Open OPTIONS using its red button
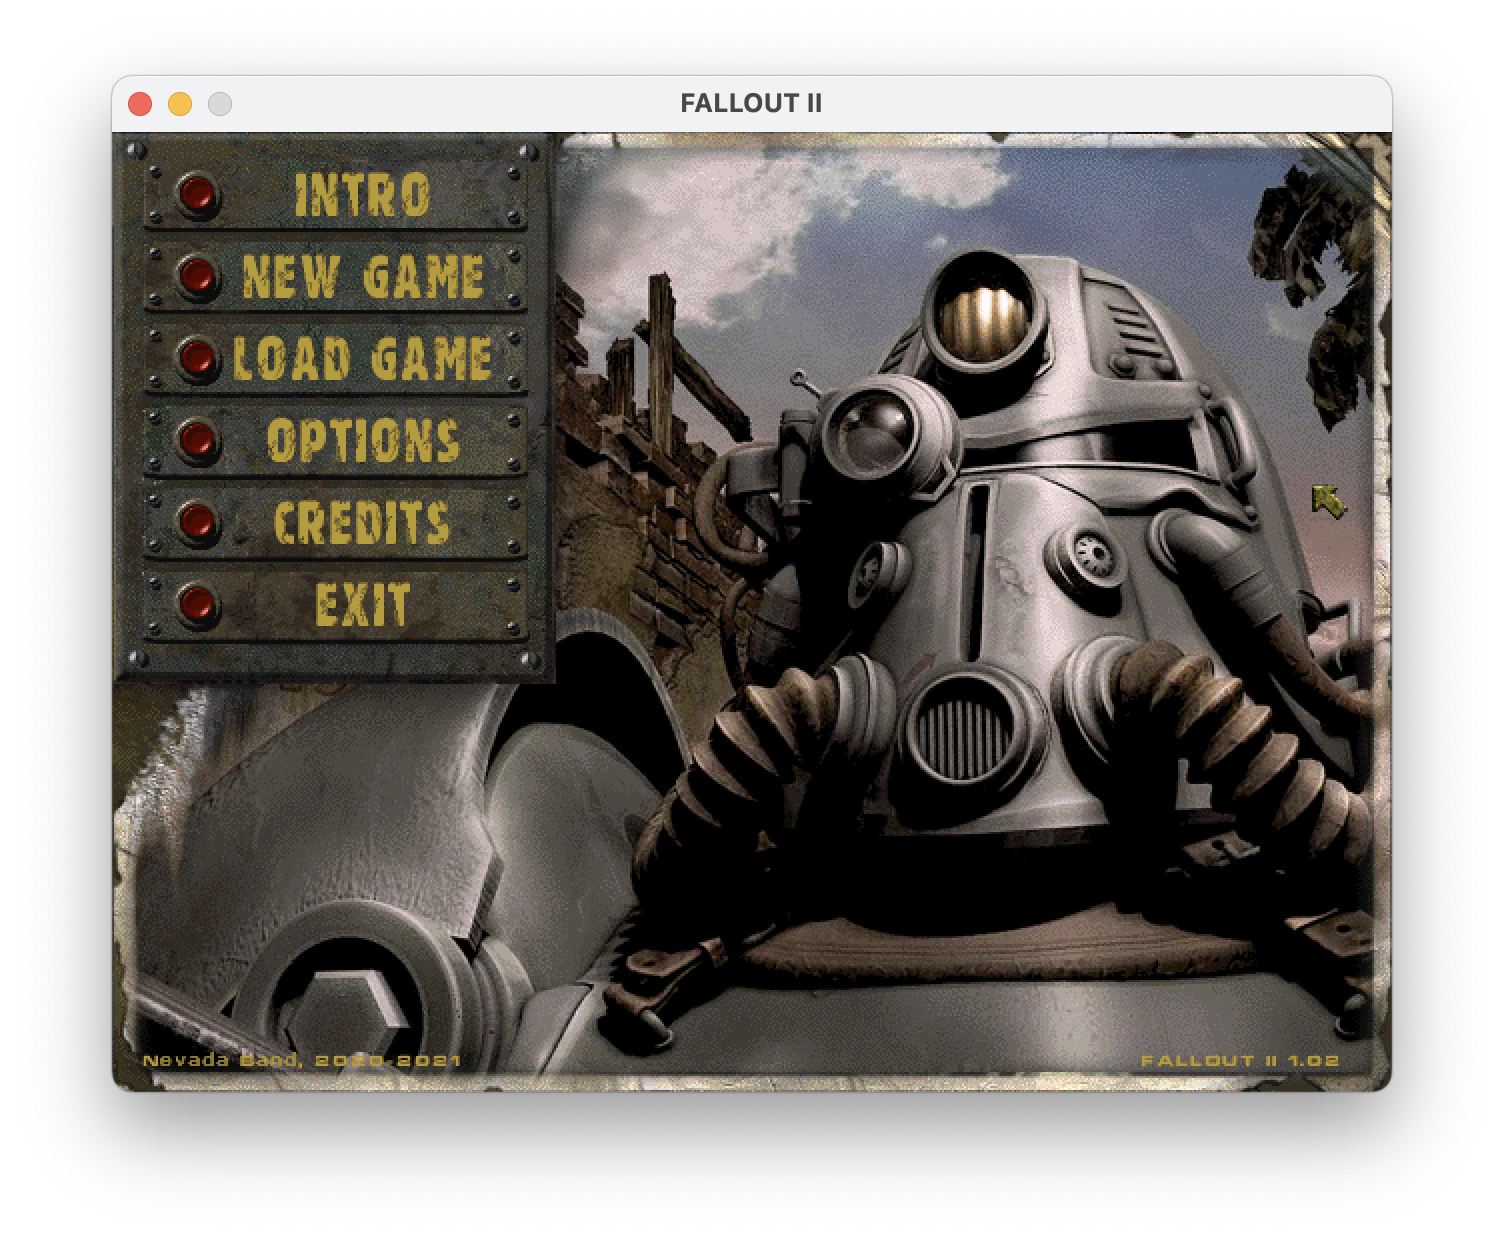 [198, 440]
